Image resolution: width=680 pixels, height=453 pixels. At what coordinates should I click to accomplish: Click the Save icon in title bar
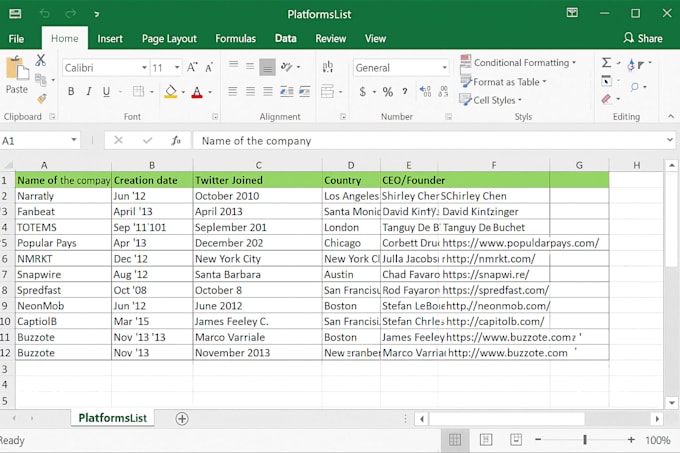pos(15,14)
